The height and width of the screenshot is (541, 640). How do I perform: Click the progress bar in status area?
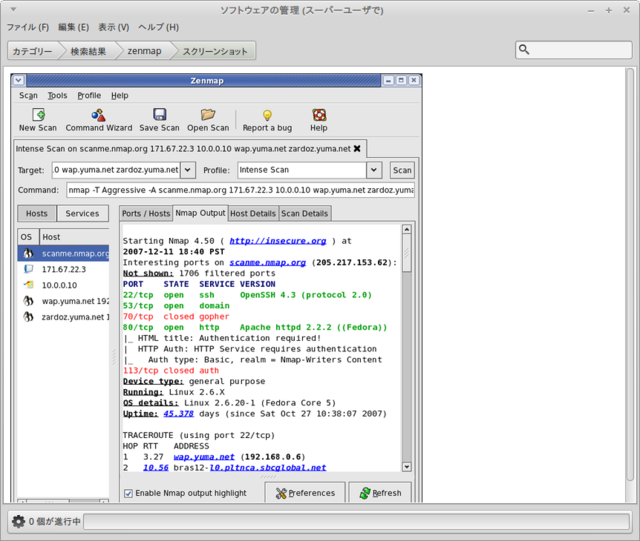click(356, 521)
